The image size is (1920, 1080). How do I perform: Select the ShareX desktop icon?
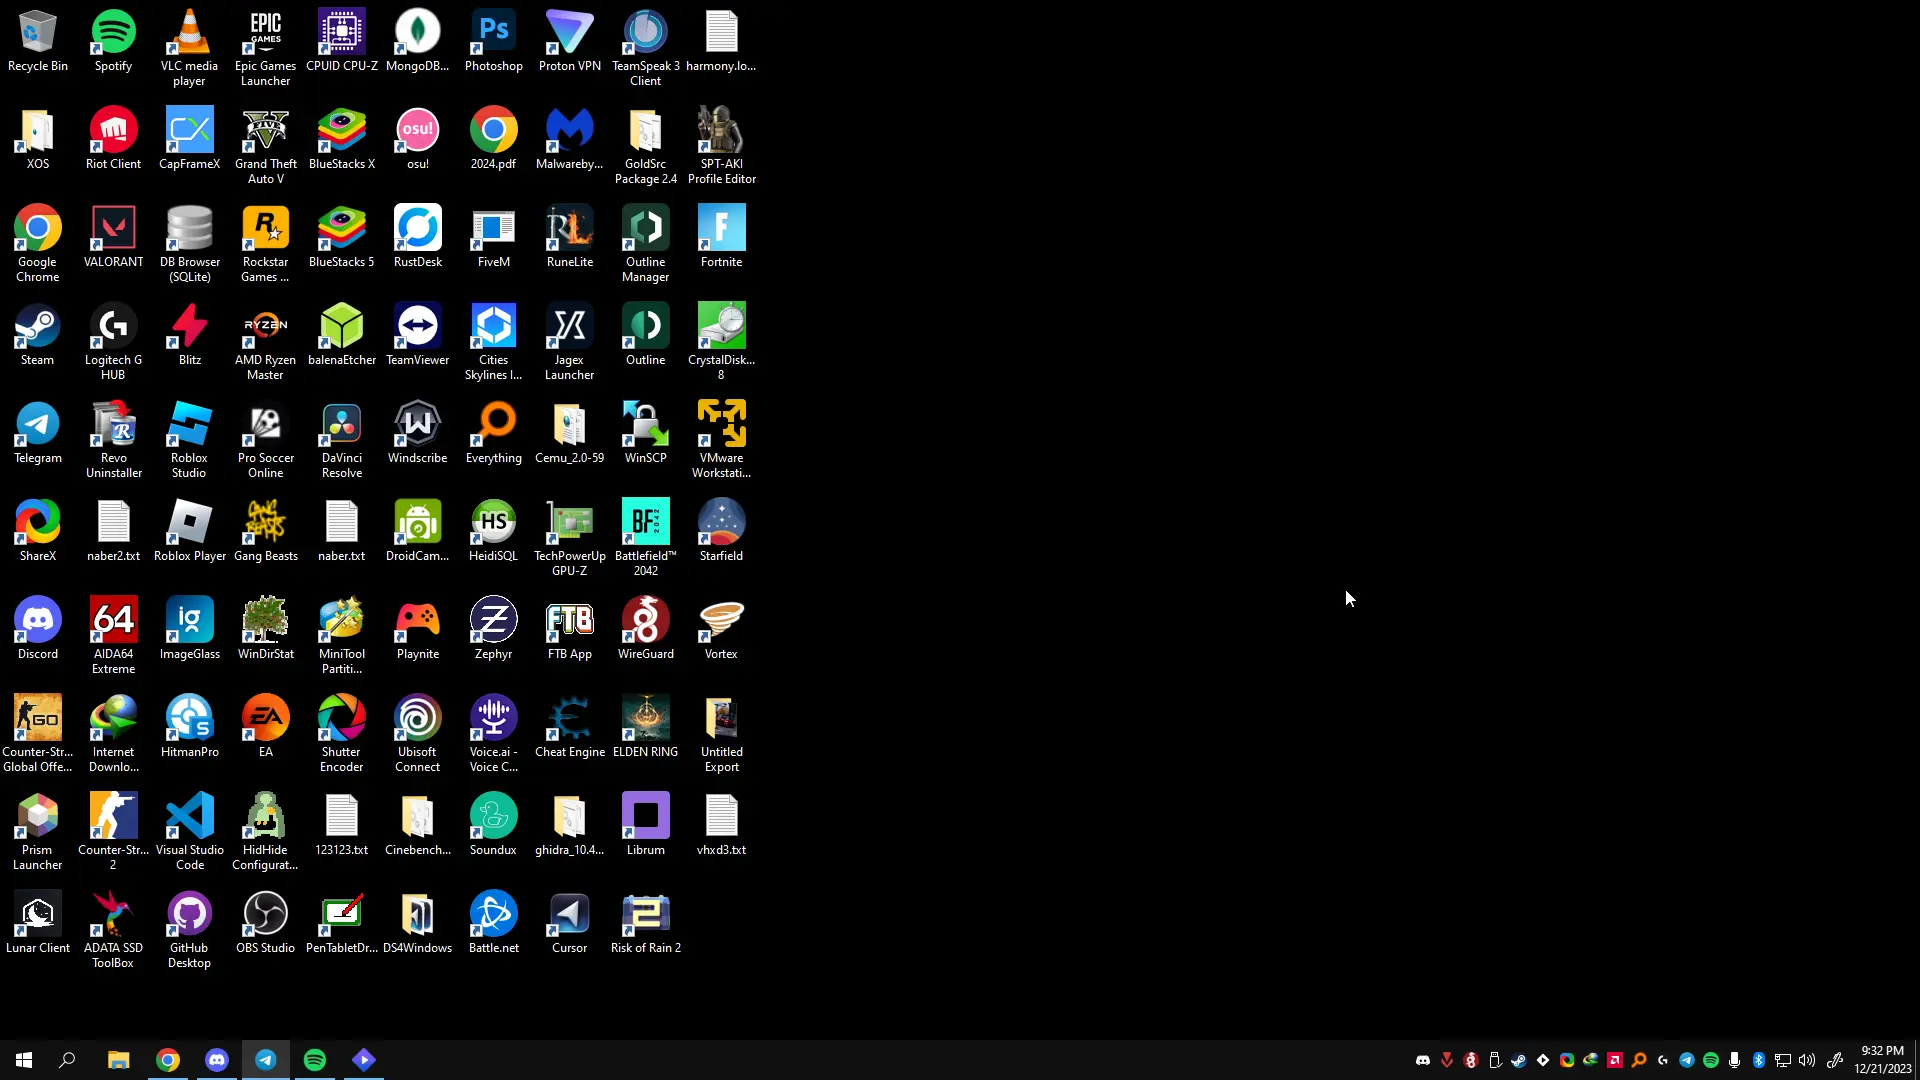tap(38, 532)
